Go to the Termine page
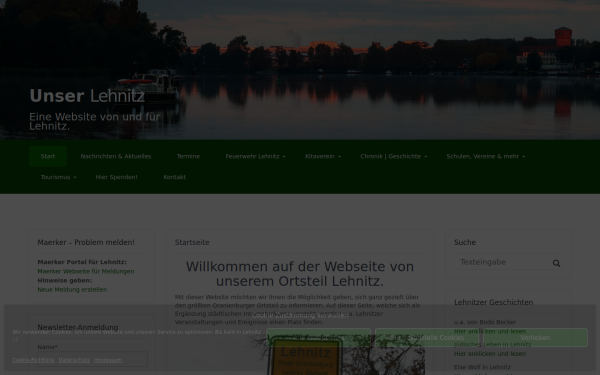The width and height of the screenshot is (600, 375). [188, 156]
